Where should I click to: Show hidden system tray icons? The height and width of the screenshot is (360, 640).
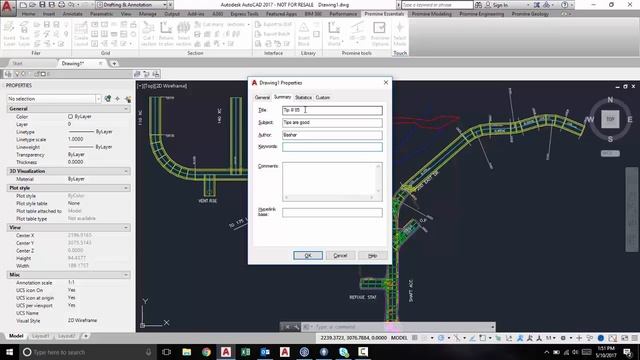547,352
